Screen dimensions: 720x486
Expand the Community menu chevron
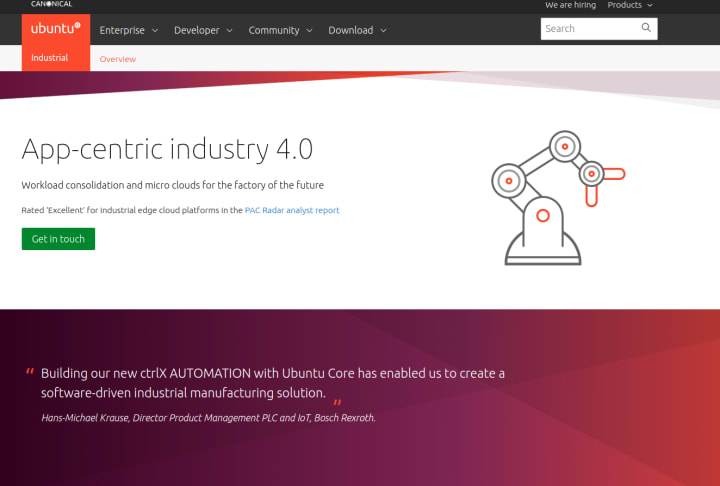point(309,30)
